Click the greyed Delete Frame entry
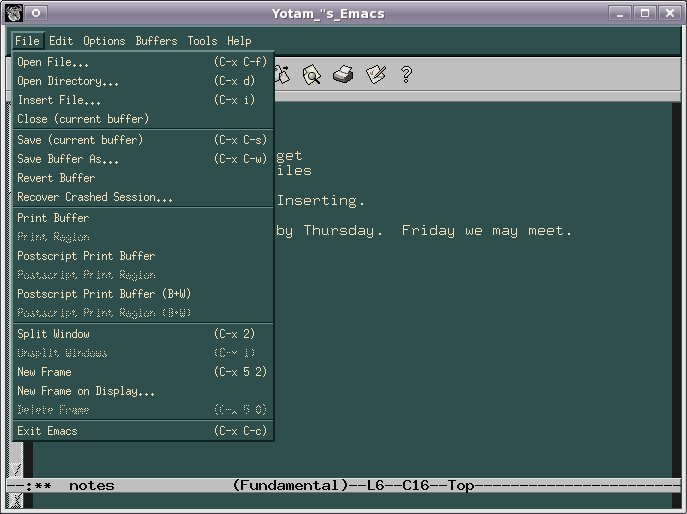The width and height of the screenshot is (687, 514). (x=143, y=410)
